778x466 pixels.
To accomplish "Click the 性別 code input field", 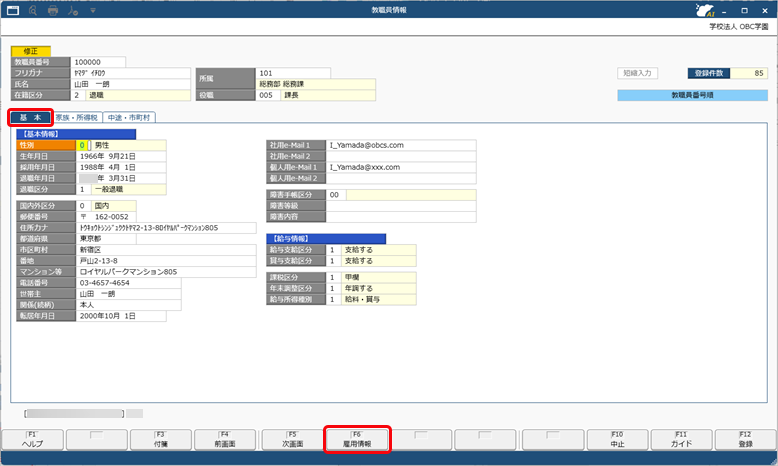I will (x=82, y=145).
